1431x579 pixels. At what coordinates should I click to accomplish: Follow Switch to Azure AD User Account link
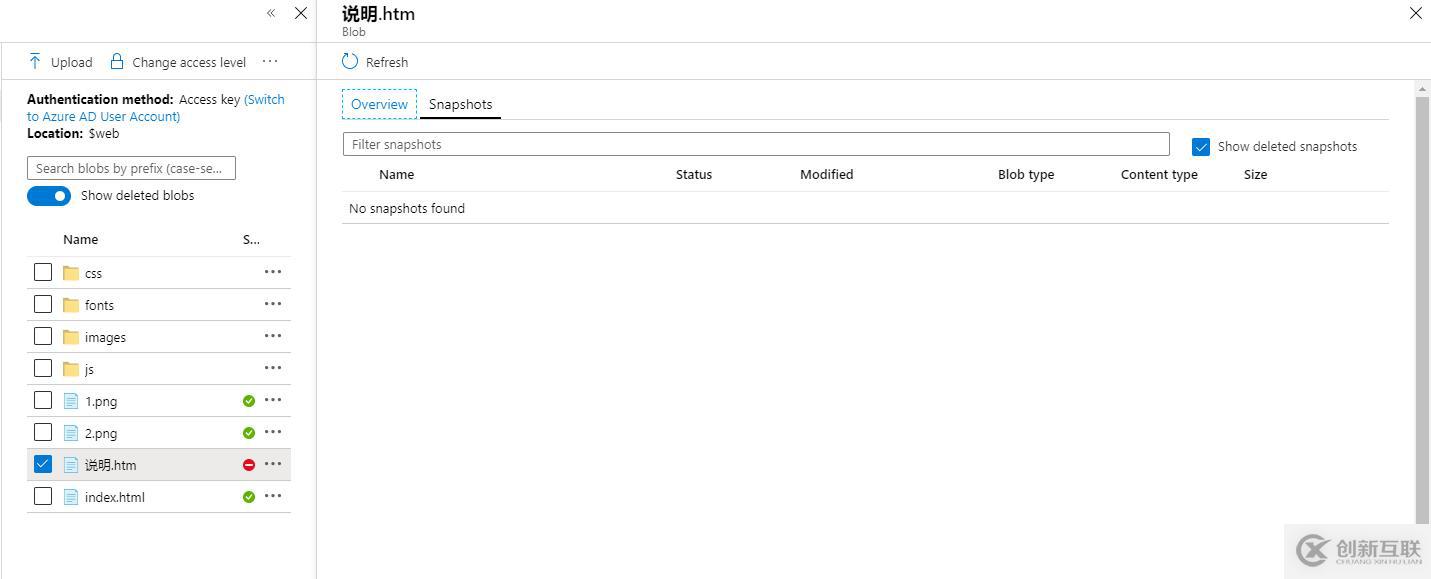point(156,108)
